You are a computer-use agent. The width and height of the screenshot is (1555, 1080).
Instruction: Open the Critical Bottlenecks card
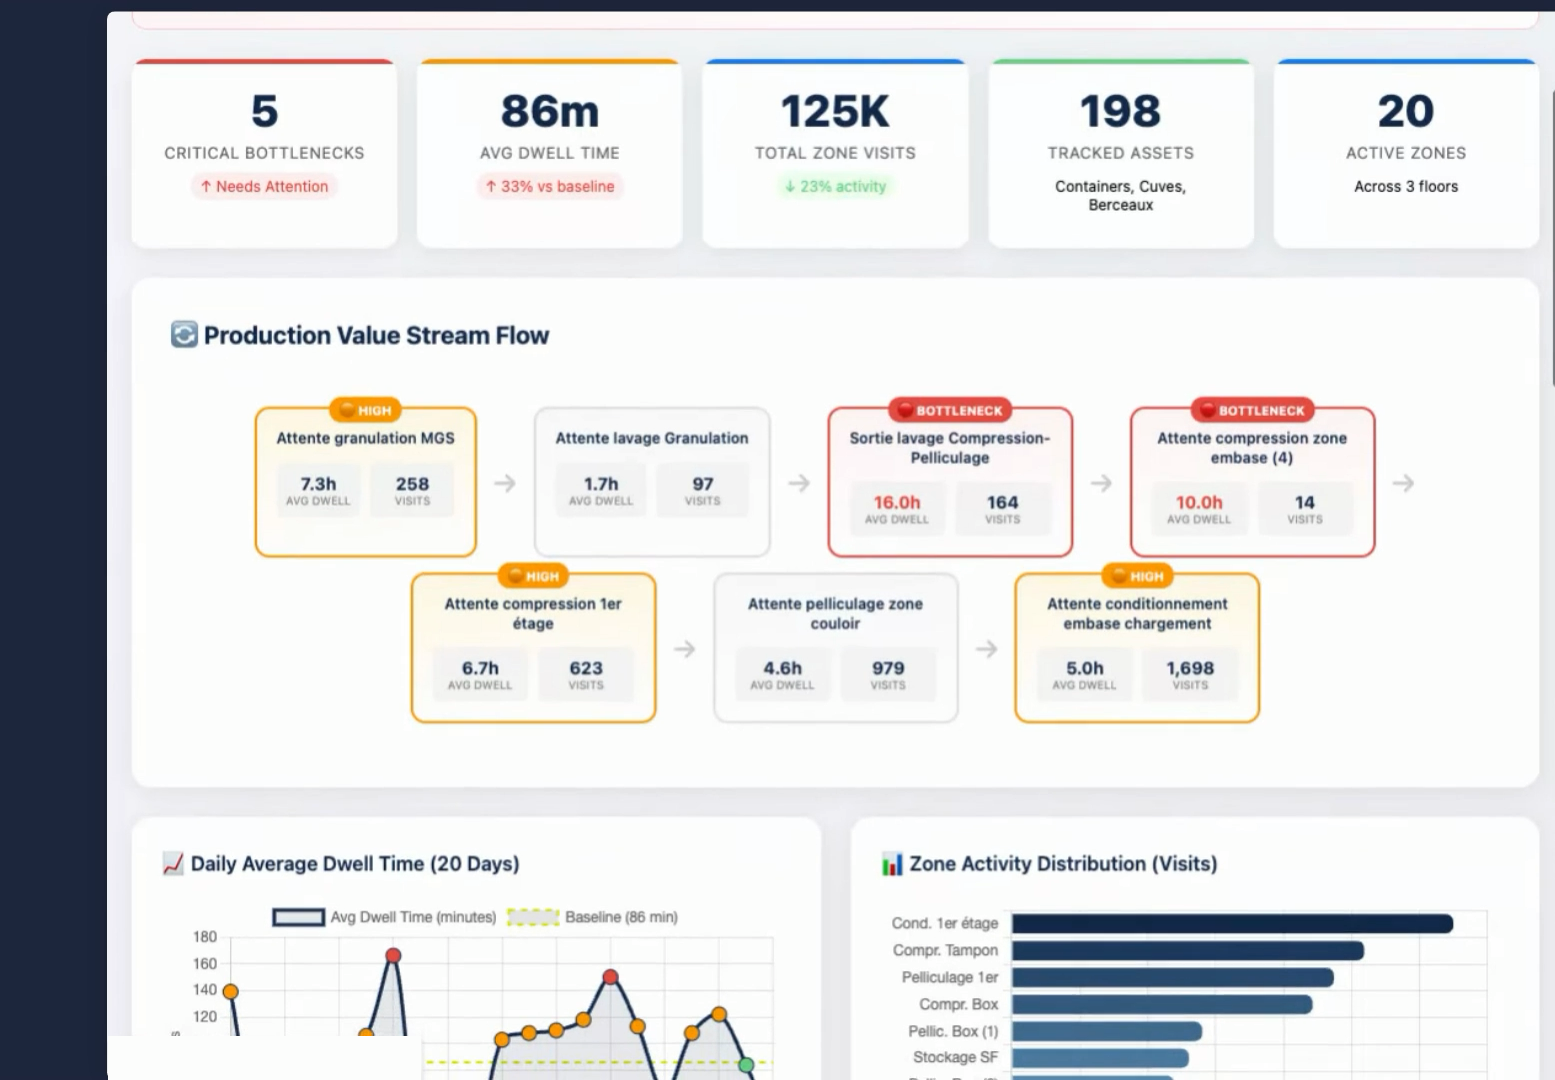pyautogui.click(x=264, y=153)
